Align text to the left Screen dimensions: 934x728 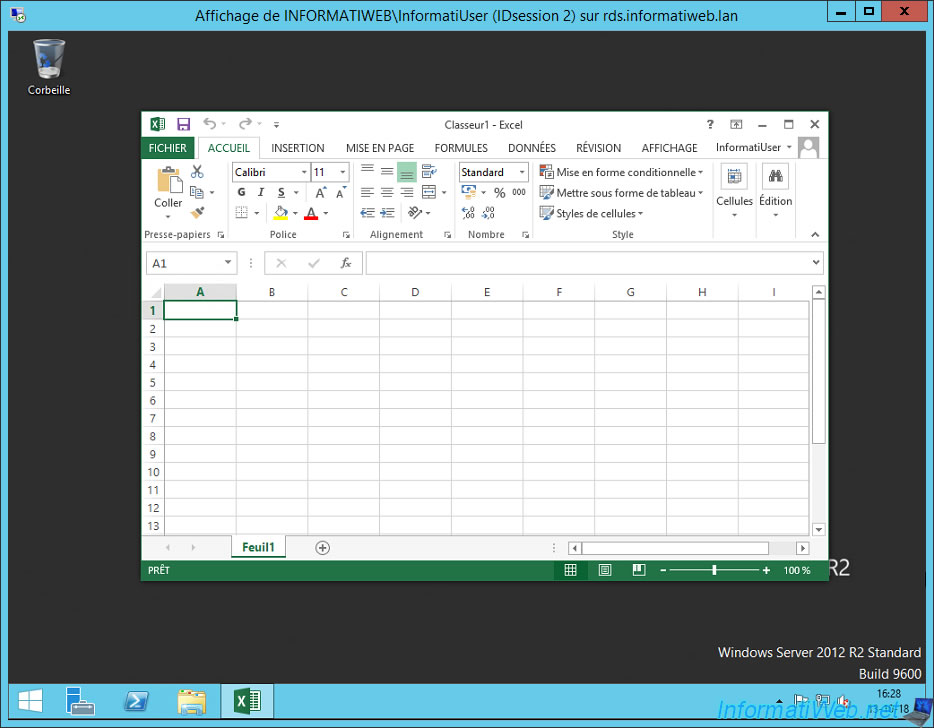[368, 192]
